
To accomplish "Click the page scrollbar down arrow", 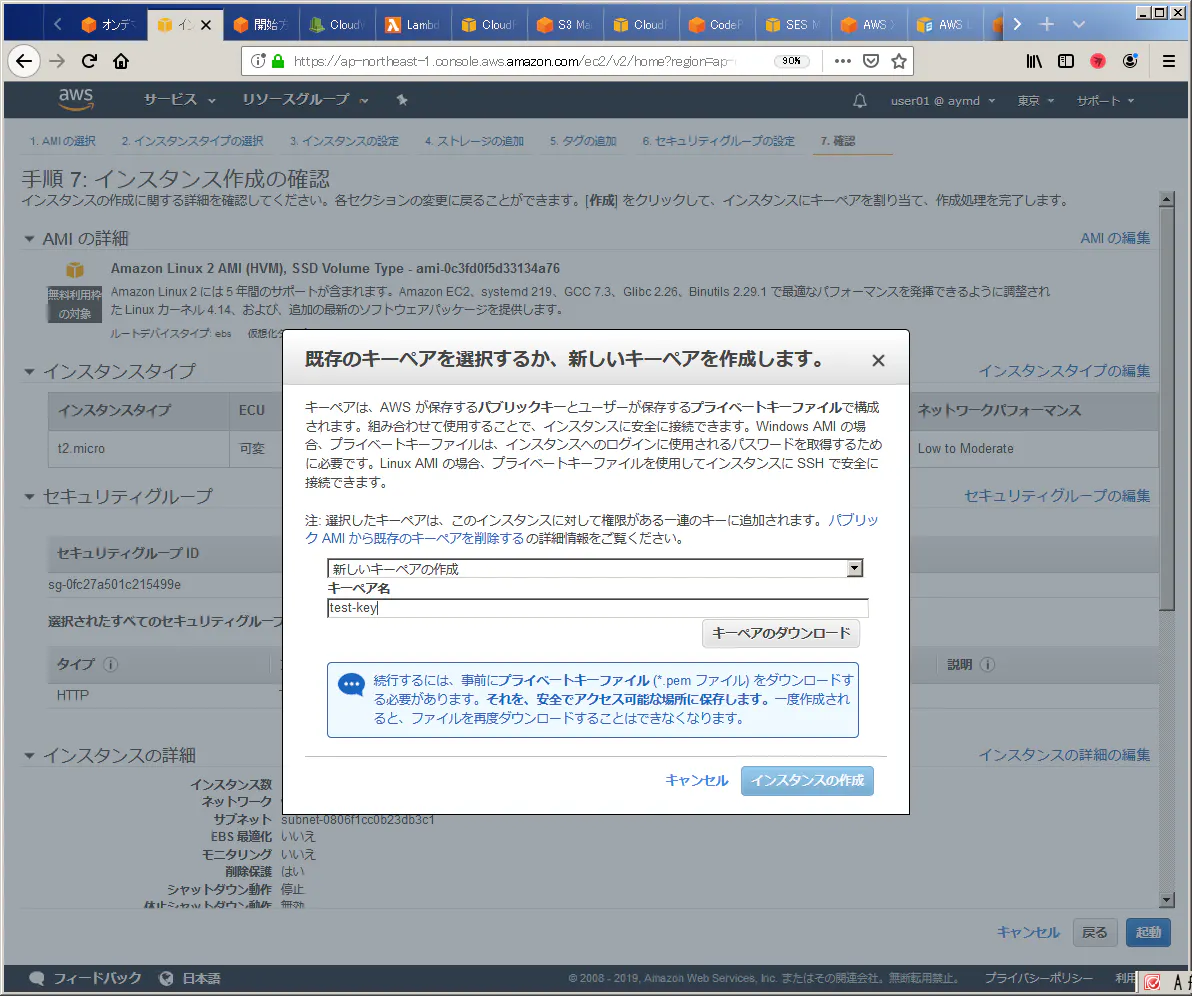I will (1167, 899).
